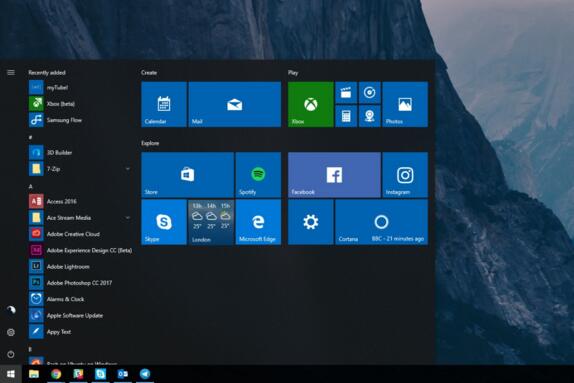Open the Groove Music disc tile
Image resolution: width=574 pixels, height=383 pixels.
coord(370,93)
